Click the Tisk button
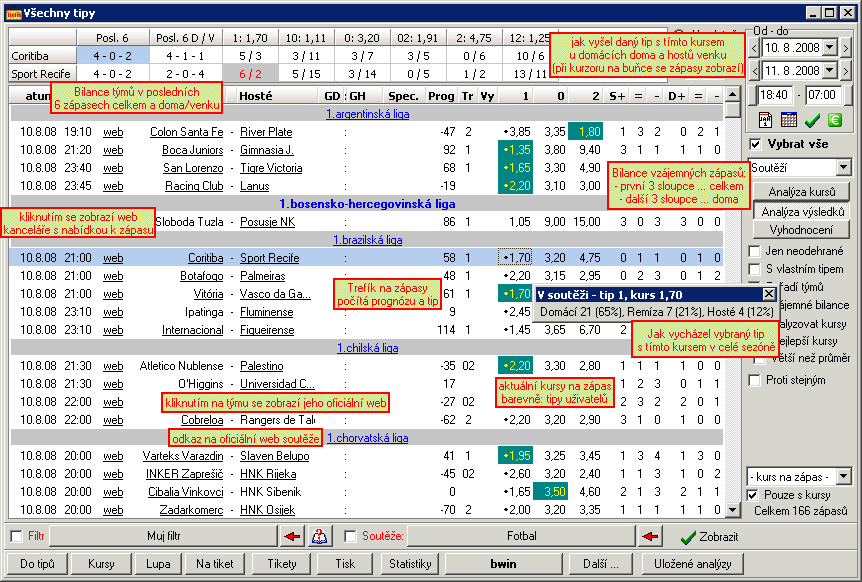This screenshot has height=582, width=862. pyautogui.click(x=345, y=564)
